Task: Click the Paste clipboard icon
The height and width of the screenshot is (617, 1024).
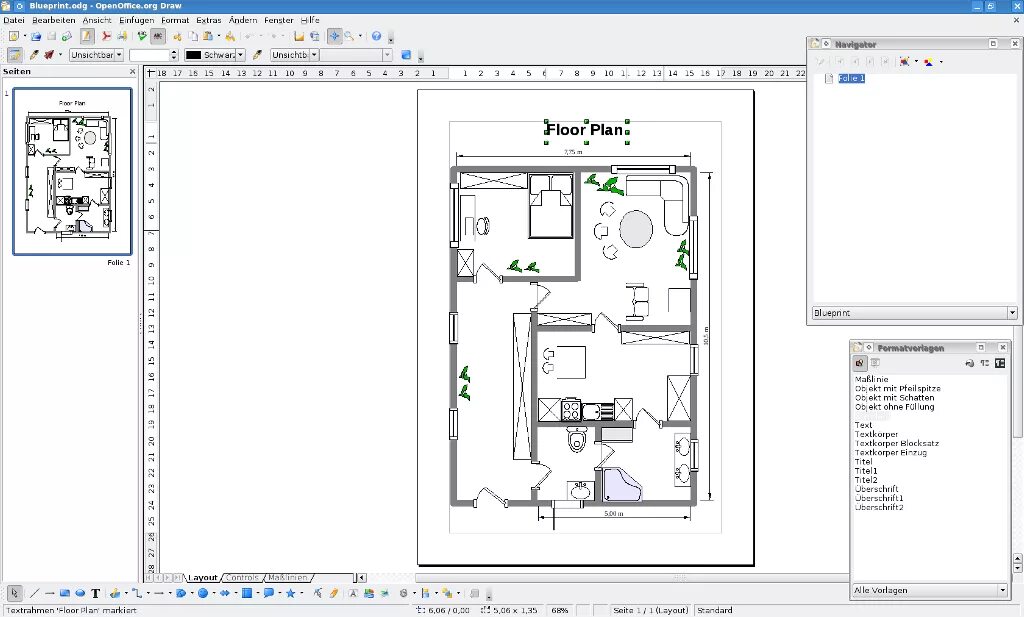Action: point(208,37)
